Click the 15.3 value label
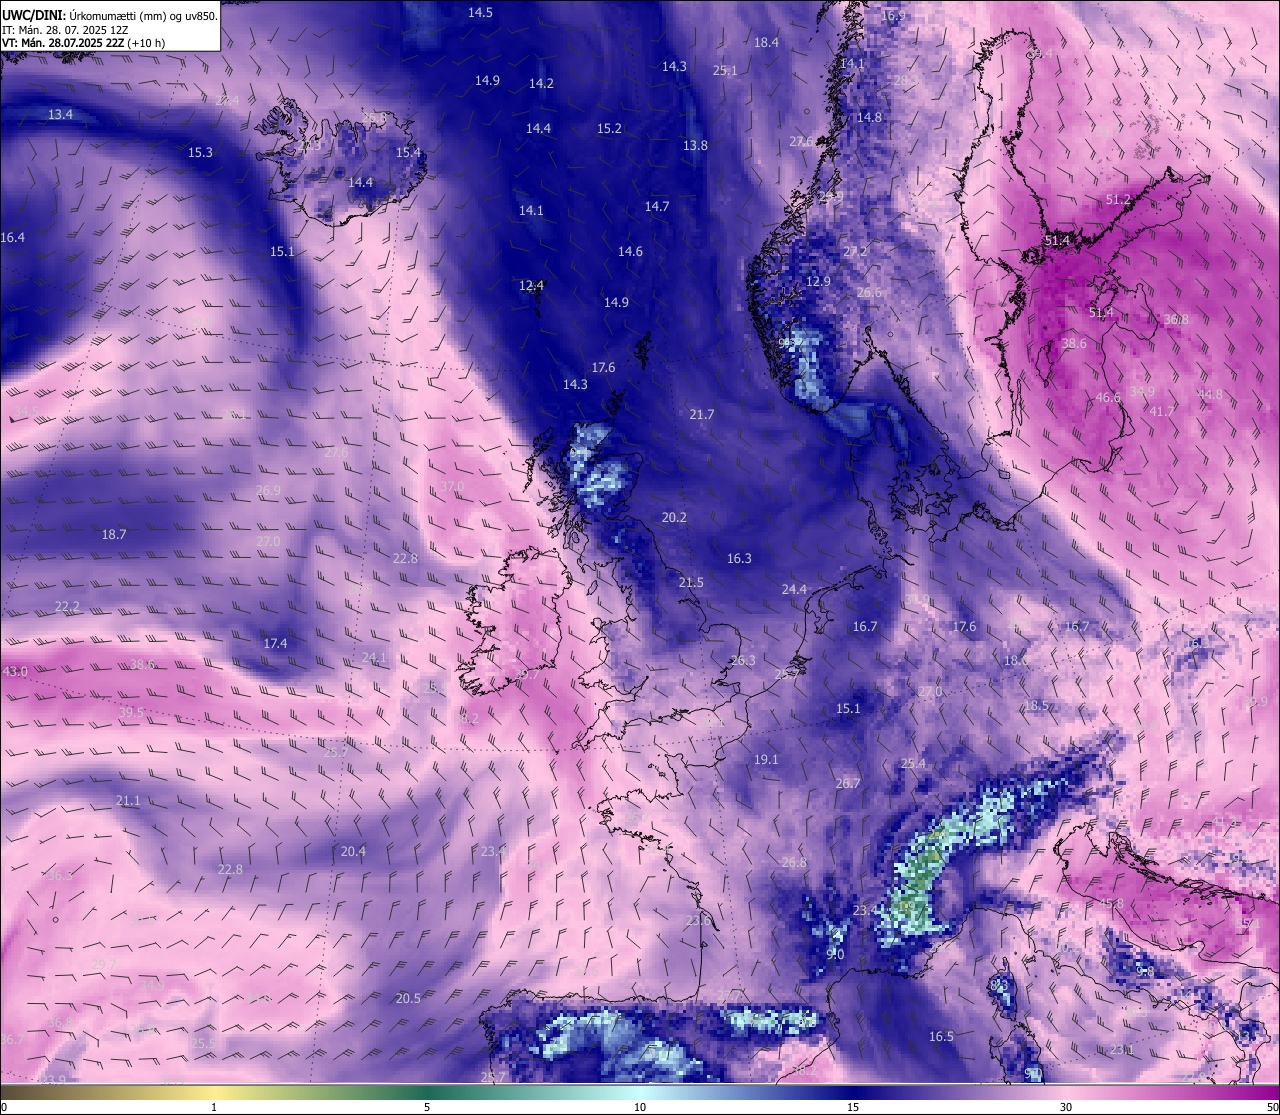Viewport: 1280px width, 1115px height. (x=200, y=153)
